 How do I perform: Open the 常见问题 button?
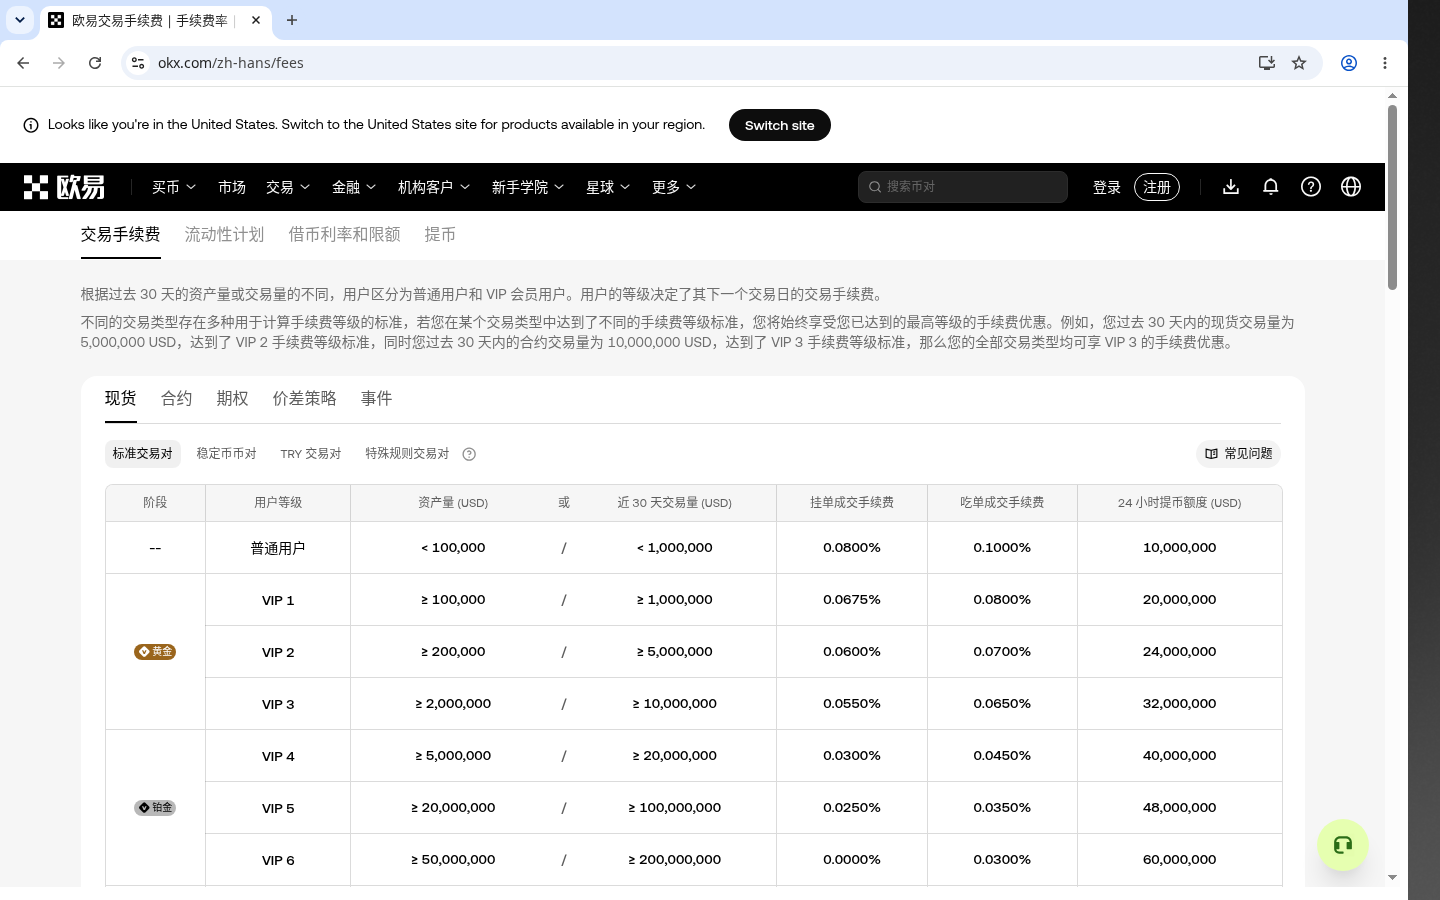click(x=1238, y=454)
